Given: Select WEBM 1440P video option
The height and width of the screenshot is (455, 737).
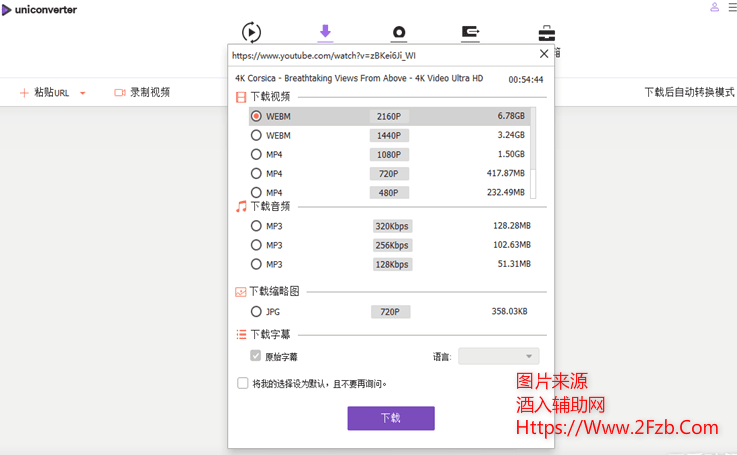Looking at the screenshot, I should [x=257, y=135].
